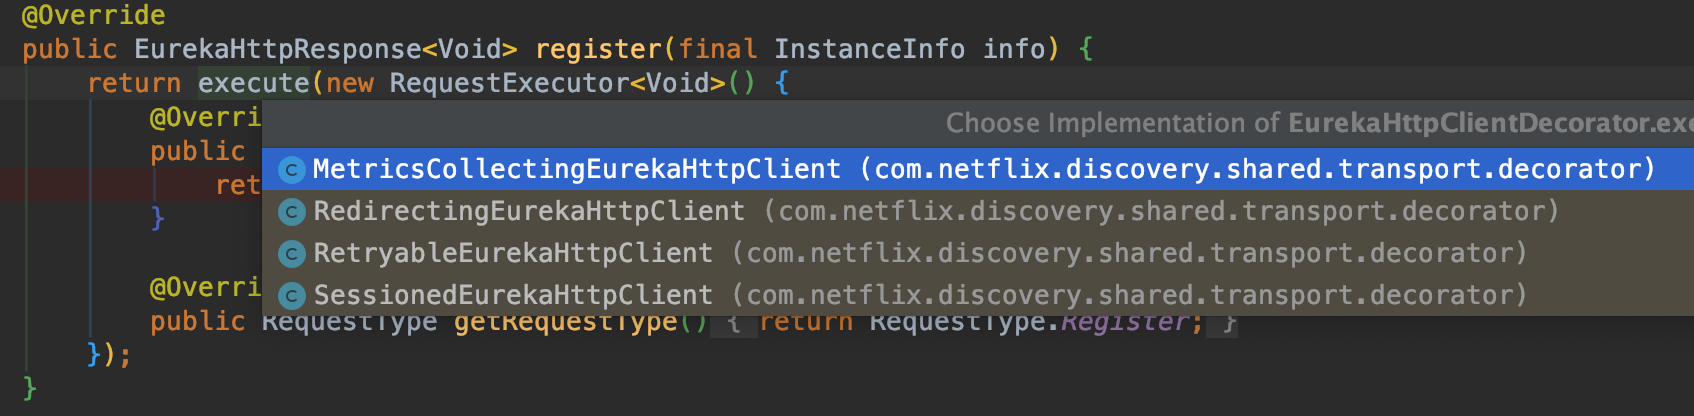
Task: Select RedirectingEurekaHttpClient implementation
Action: [978, 211]
